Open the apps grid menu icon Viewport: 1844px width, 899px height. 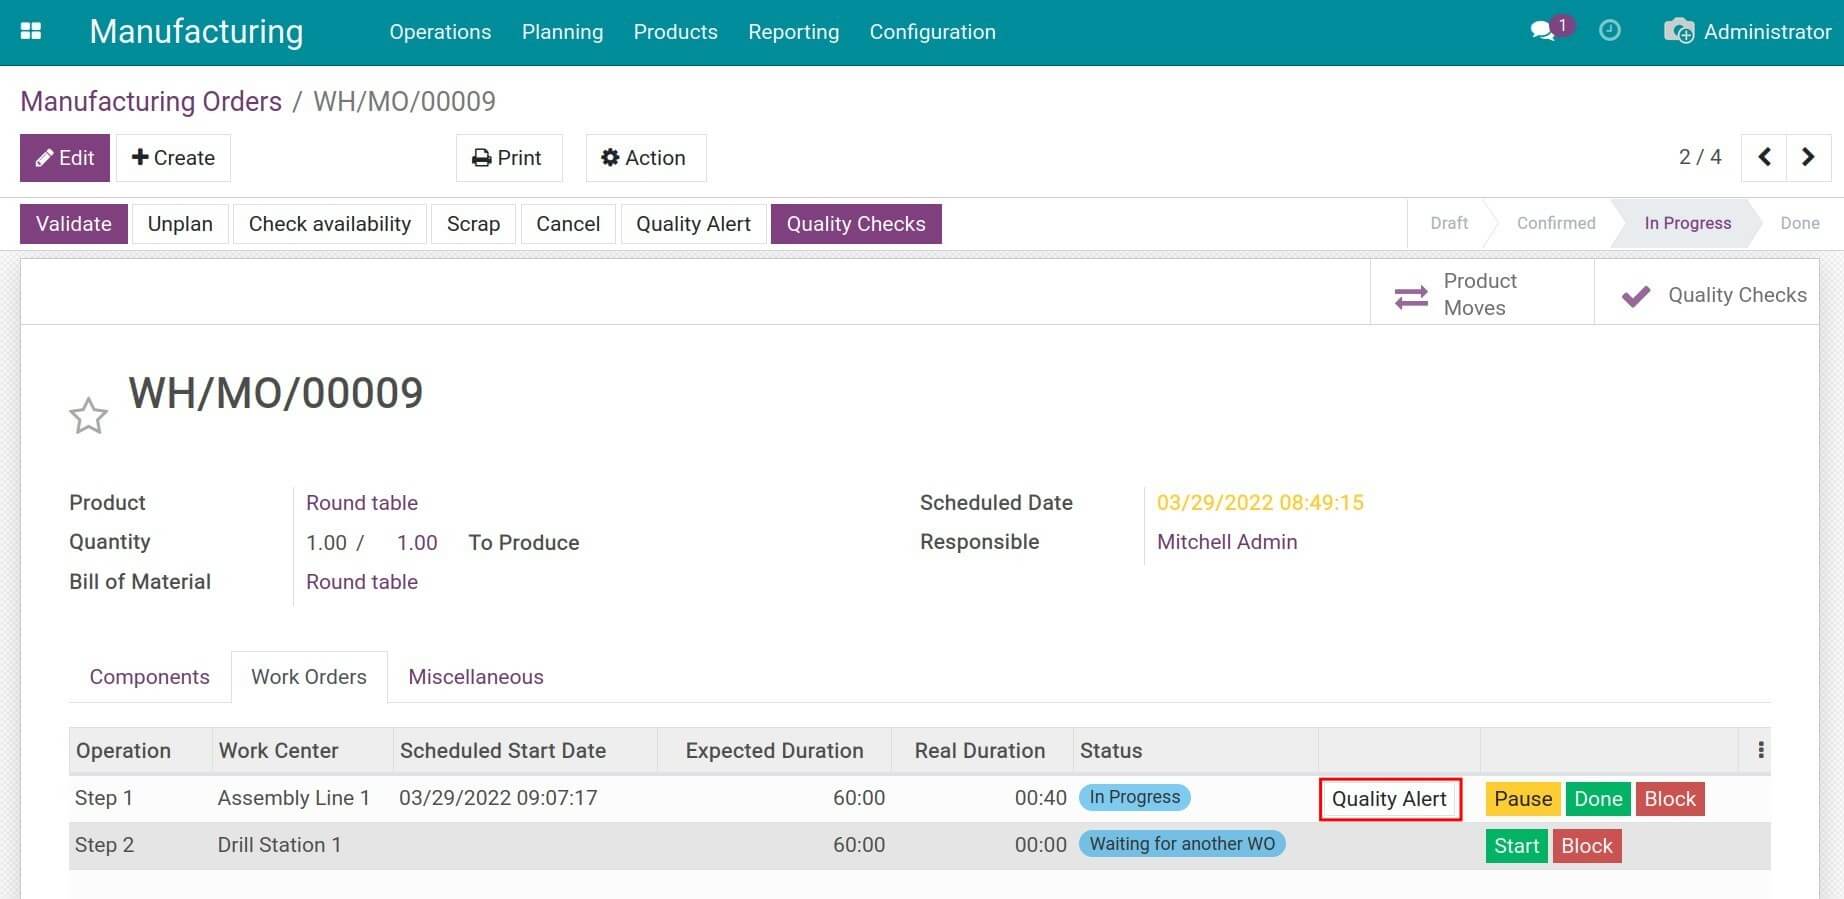(x=31, y=31)
